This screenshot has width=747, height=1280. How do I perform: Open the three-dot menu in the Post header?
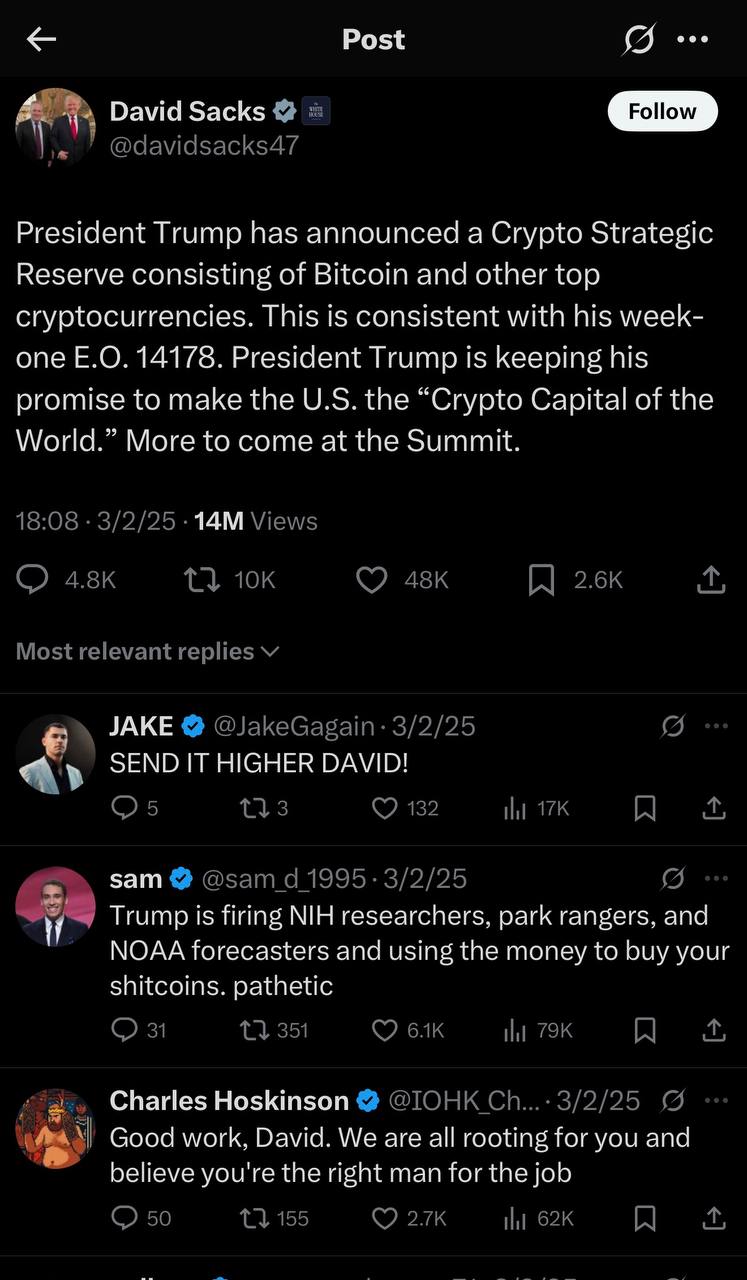692,40
